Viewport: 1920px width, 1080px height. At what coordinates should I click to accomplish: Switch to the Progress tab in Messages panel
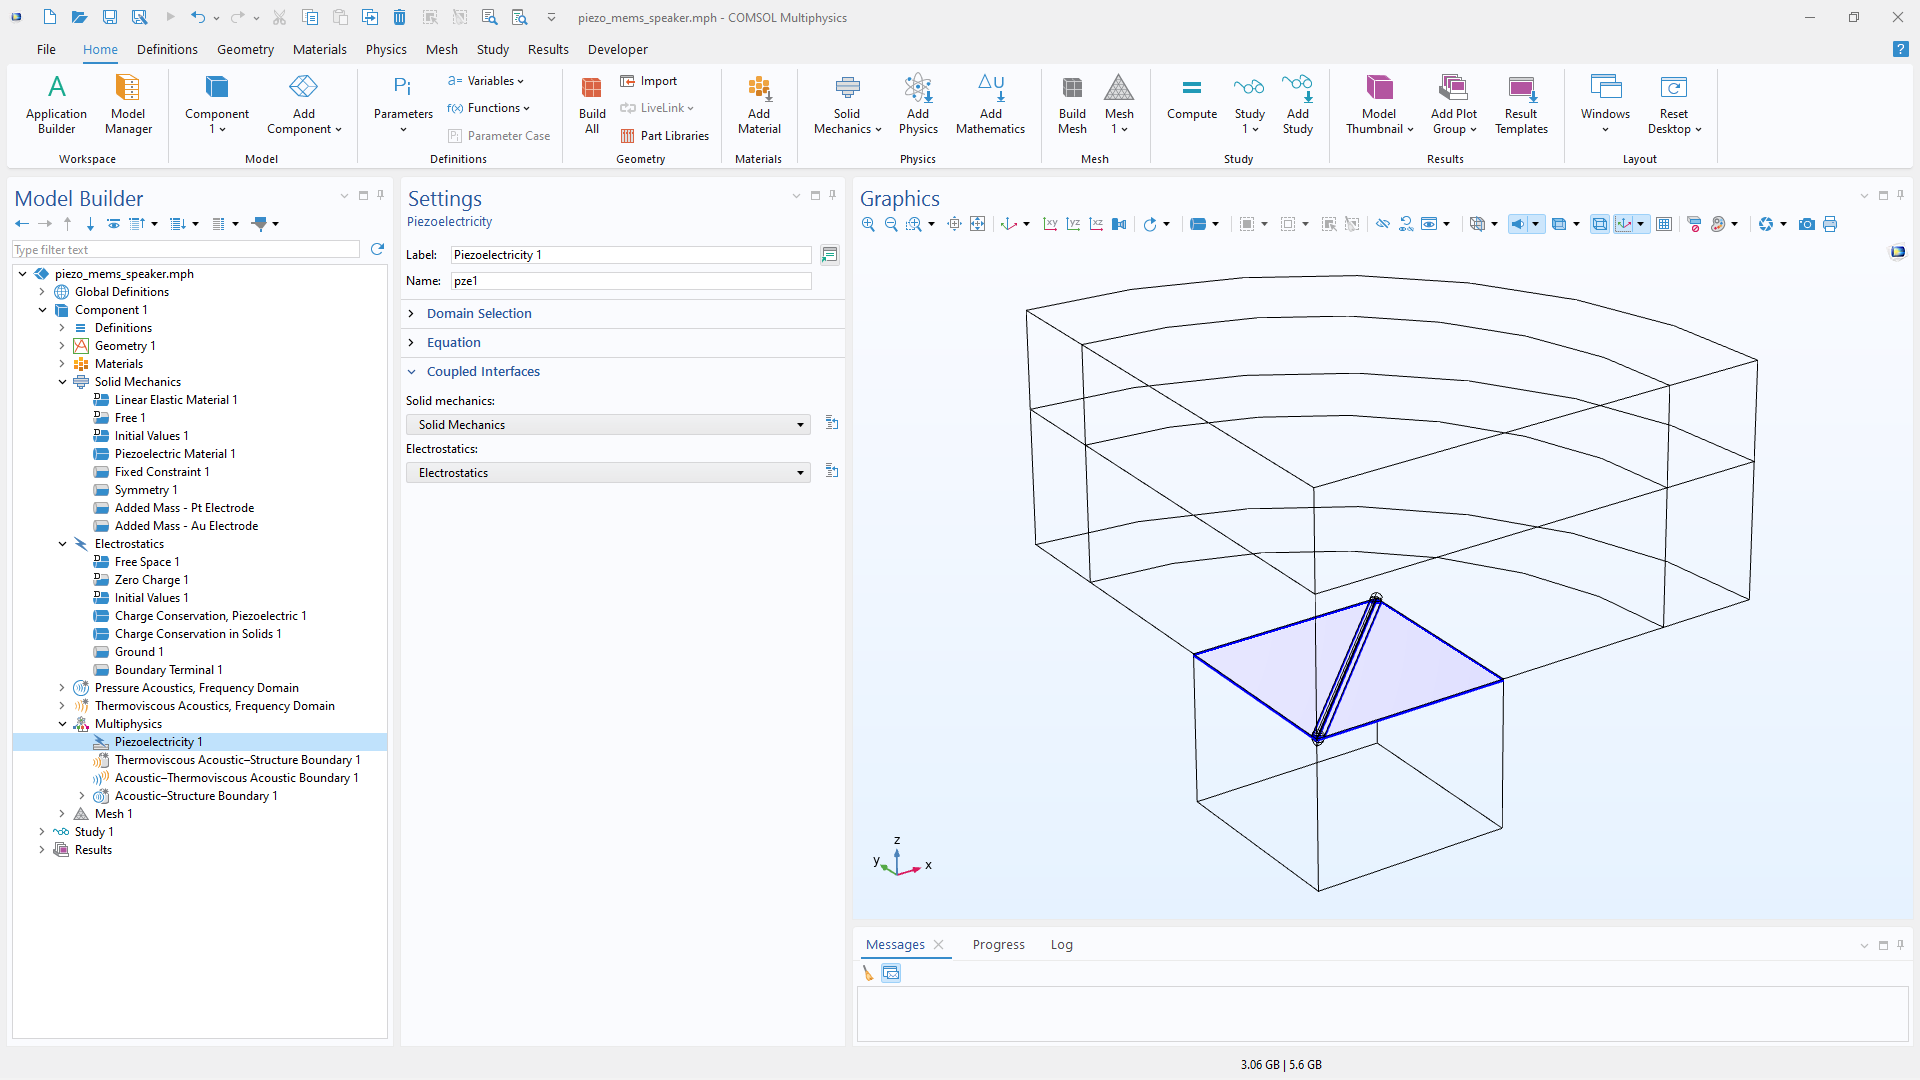[998, 944]
